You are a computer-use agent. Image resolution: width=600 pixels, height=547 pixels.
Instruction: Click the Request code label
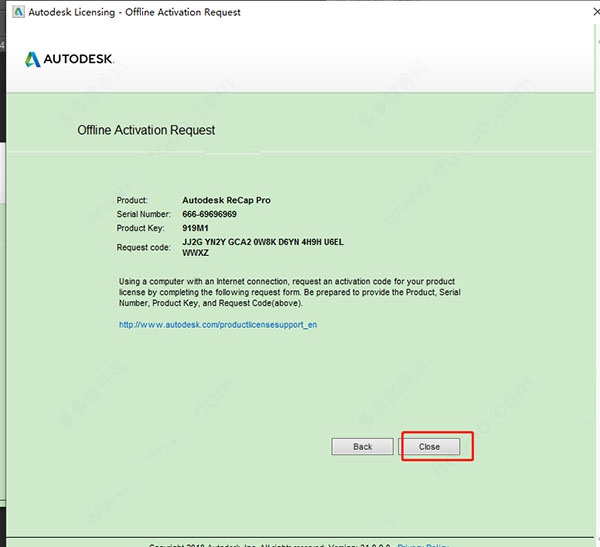pos(143,247)
